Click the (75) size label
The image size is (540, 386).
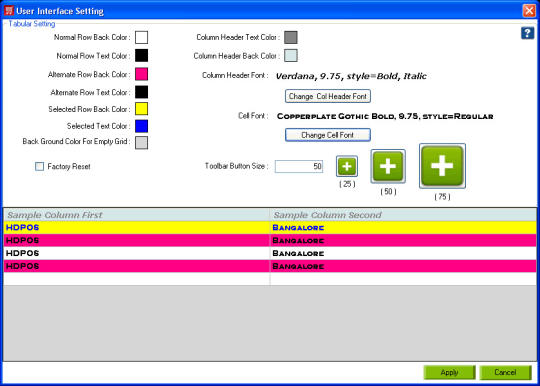pyautogui.click(x=442, y=197)
